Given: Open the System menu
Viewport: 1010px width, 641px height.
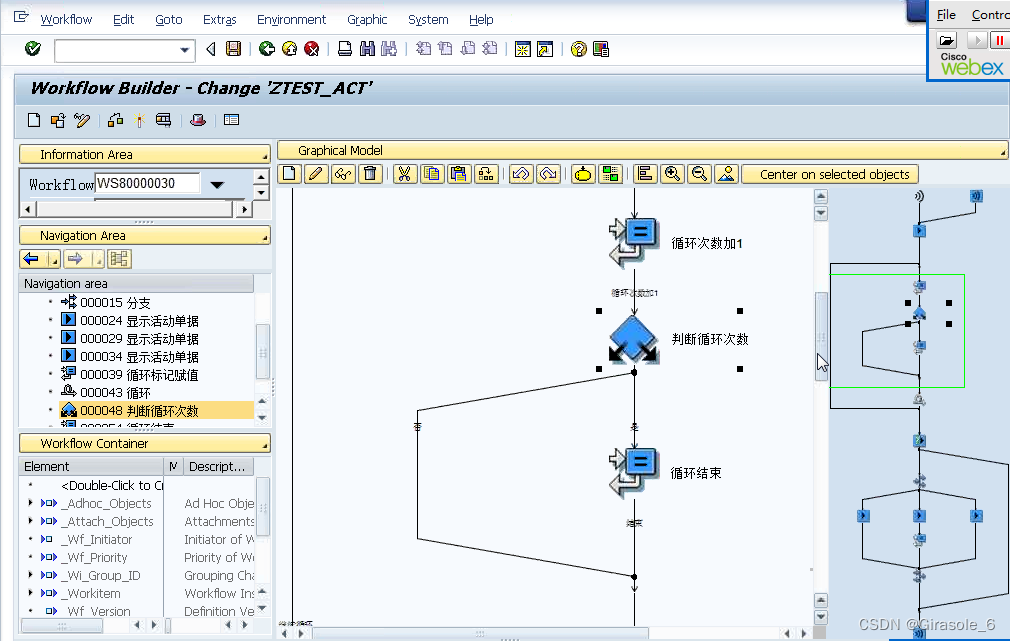Looking at the screenshot, I should (428, 19).
